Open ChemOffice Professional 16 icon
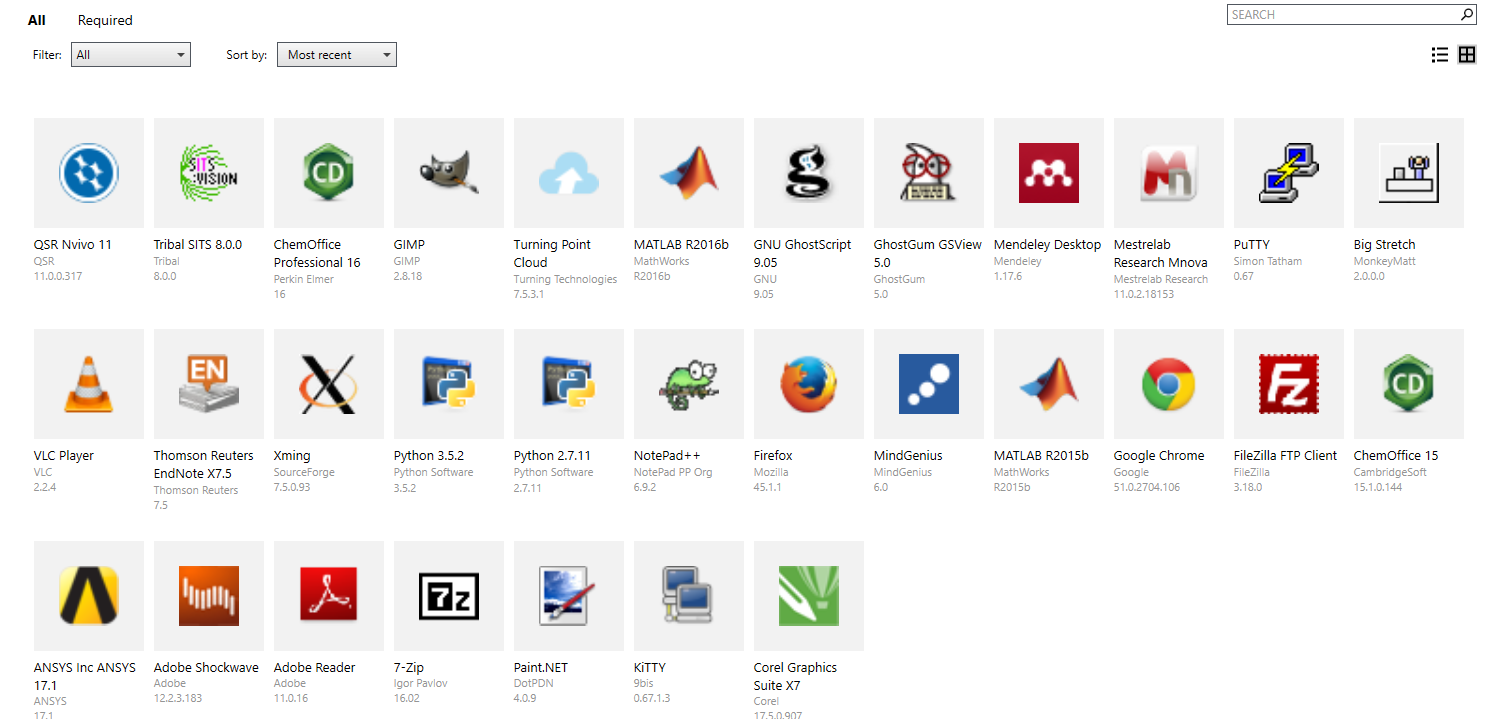1497x719 pixels. (x=329, y=173)
